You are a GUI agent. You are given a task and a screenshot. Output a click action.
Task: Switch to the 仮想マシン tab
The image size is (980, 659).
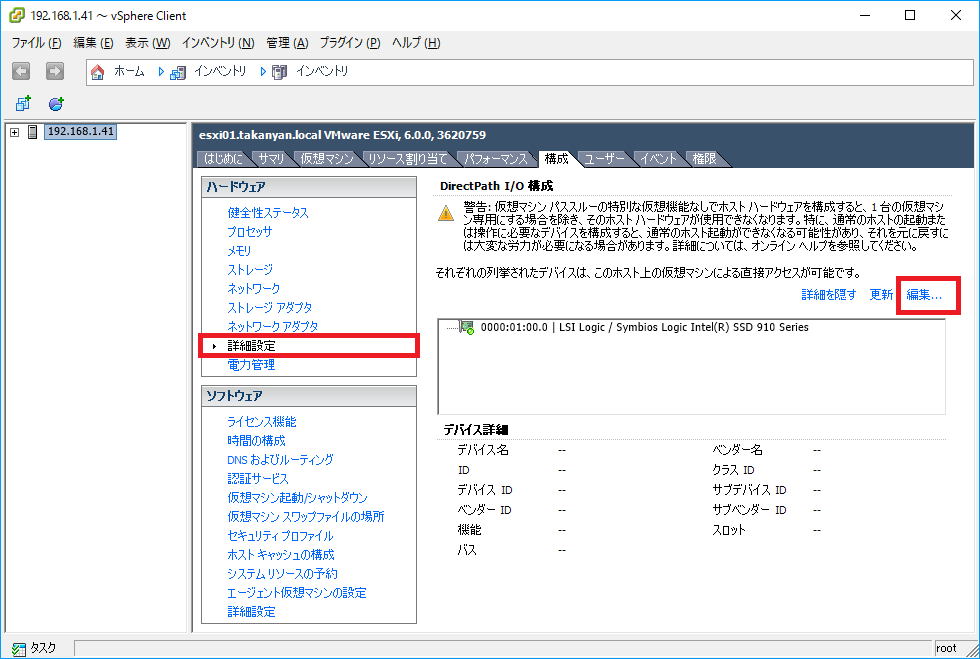pyautogui.click(x=327, y=159)
